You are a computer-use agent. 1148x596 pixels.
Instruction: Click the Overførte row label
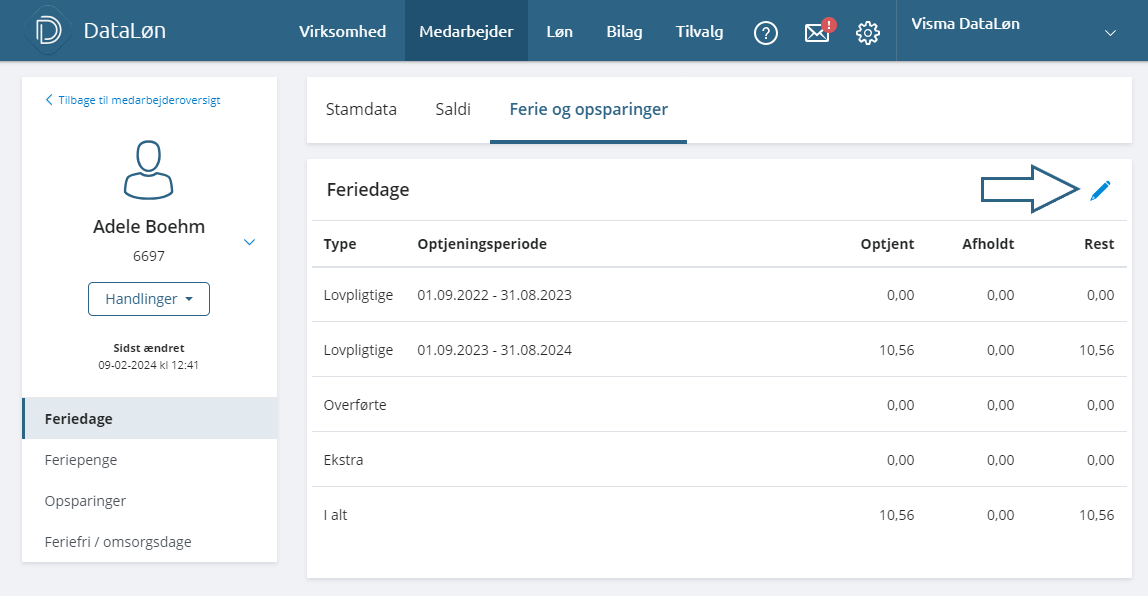354,405
